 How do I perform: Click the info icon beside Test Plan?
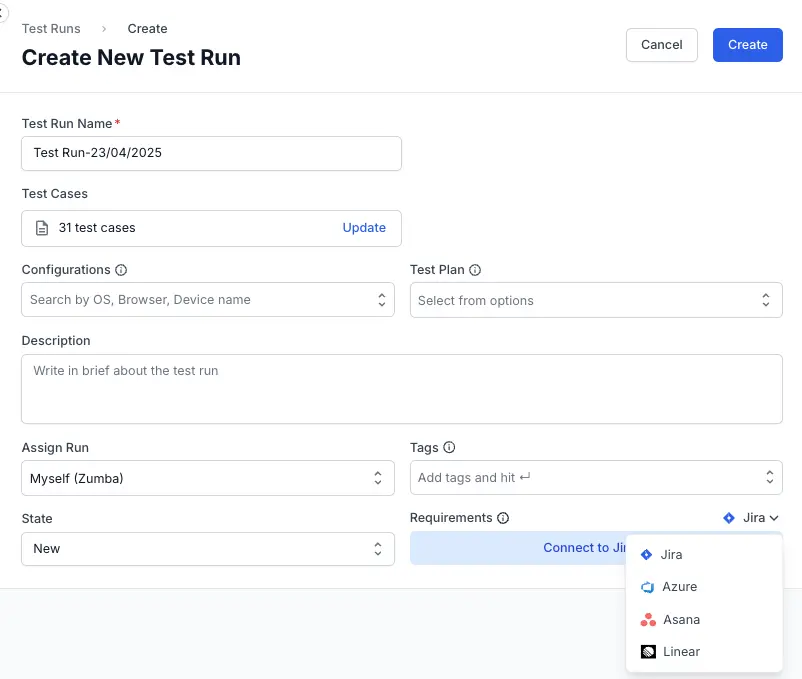click(x=475, y=270)
